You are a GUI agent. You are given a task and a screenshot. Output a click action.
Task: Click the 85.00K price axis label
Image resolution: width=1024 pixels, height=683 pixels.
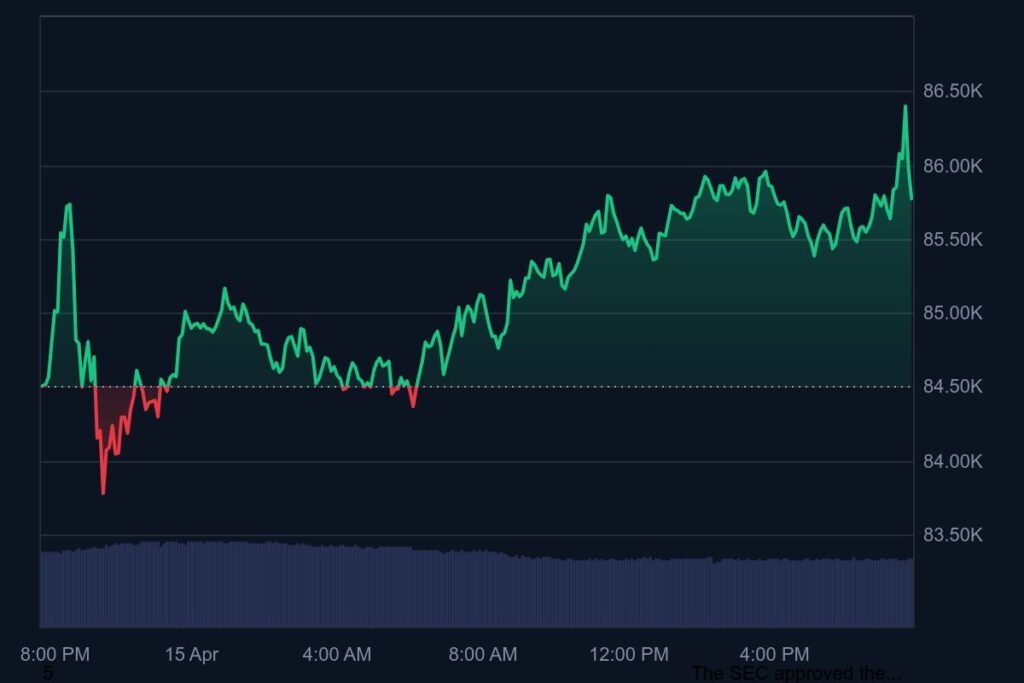click(952, 313)
